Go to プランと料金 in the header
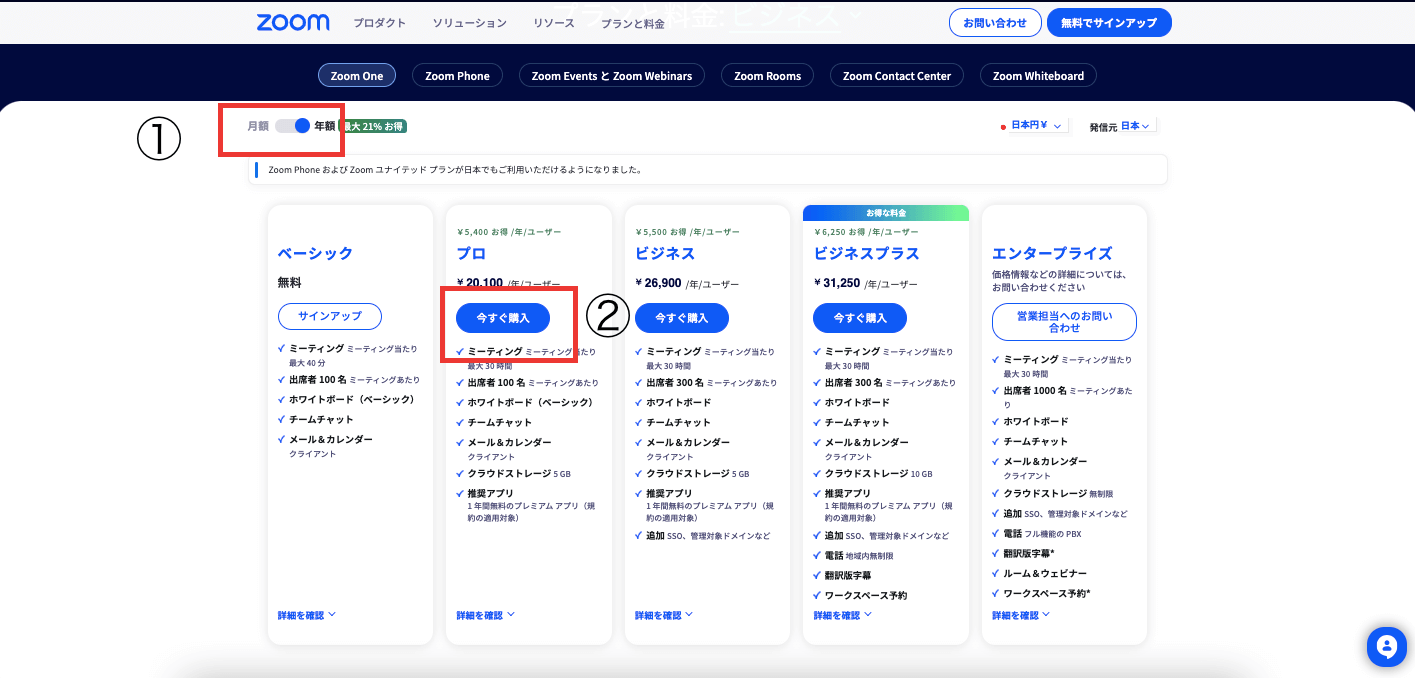Viewport: 1415px width, 678px height. (633, 24)
